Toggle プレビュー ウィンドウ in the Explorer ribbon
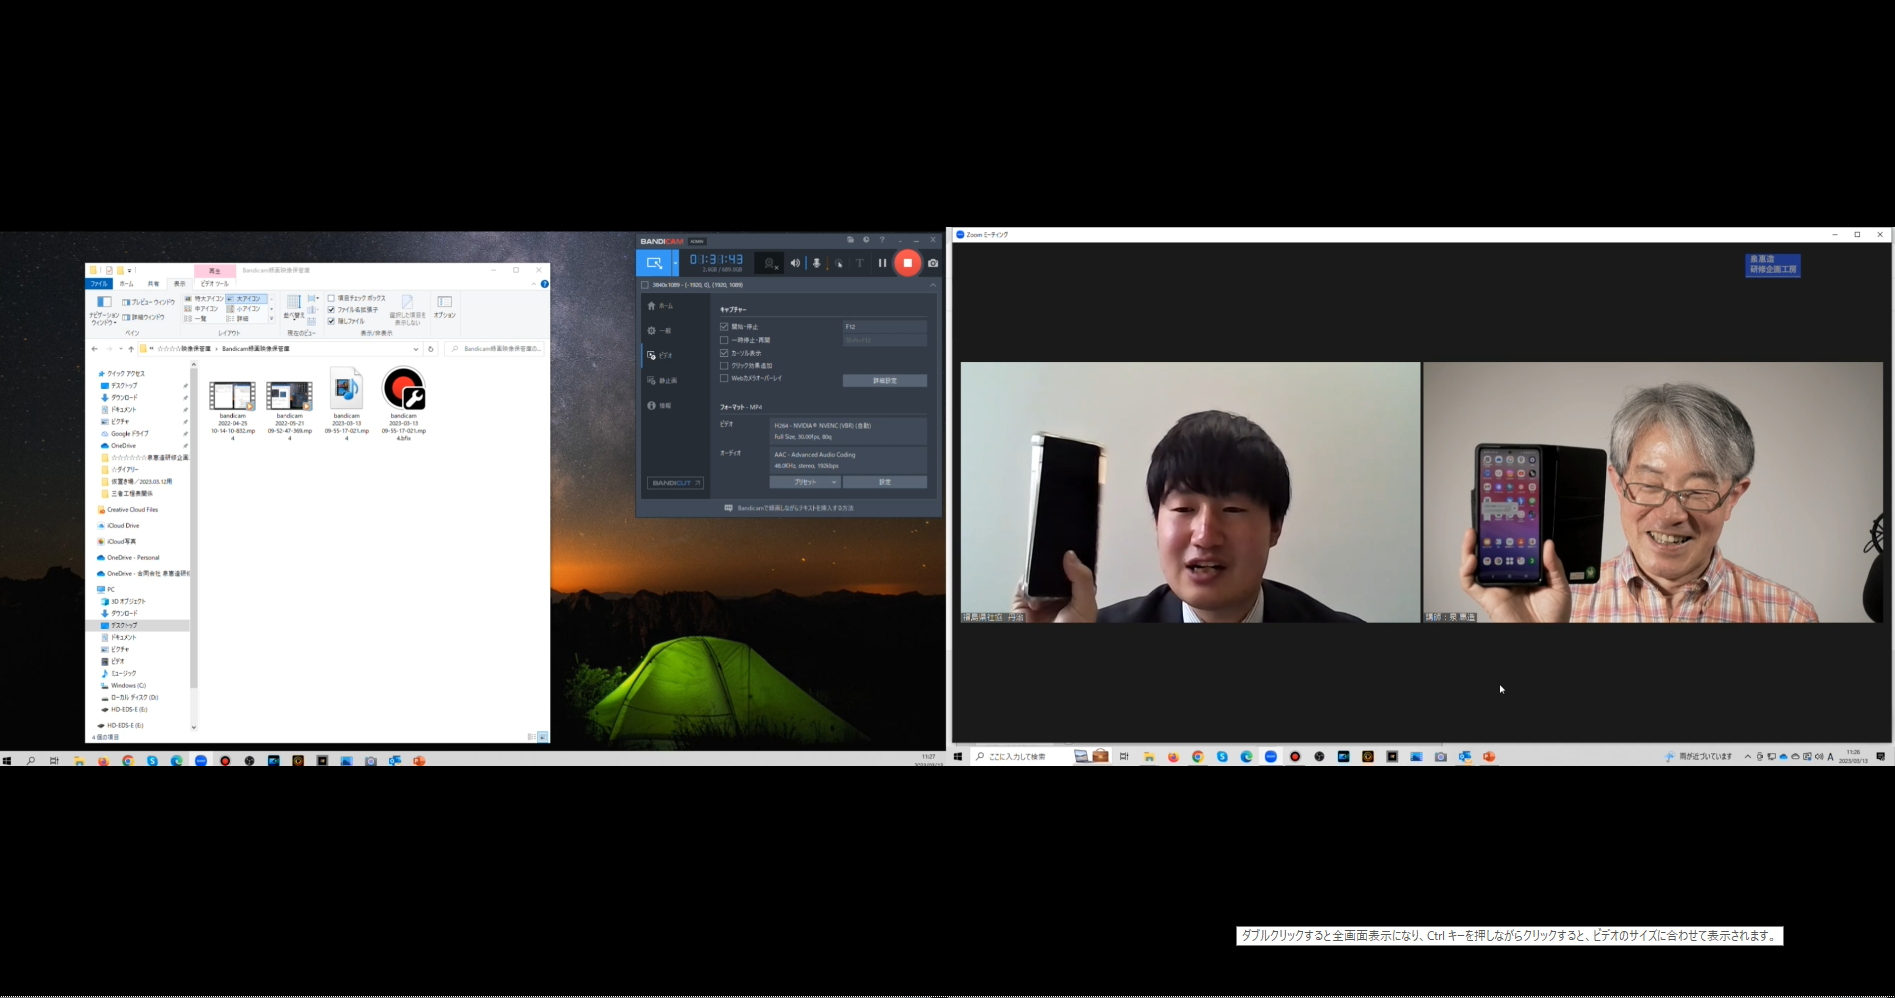 148,302
